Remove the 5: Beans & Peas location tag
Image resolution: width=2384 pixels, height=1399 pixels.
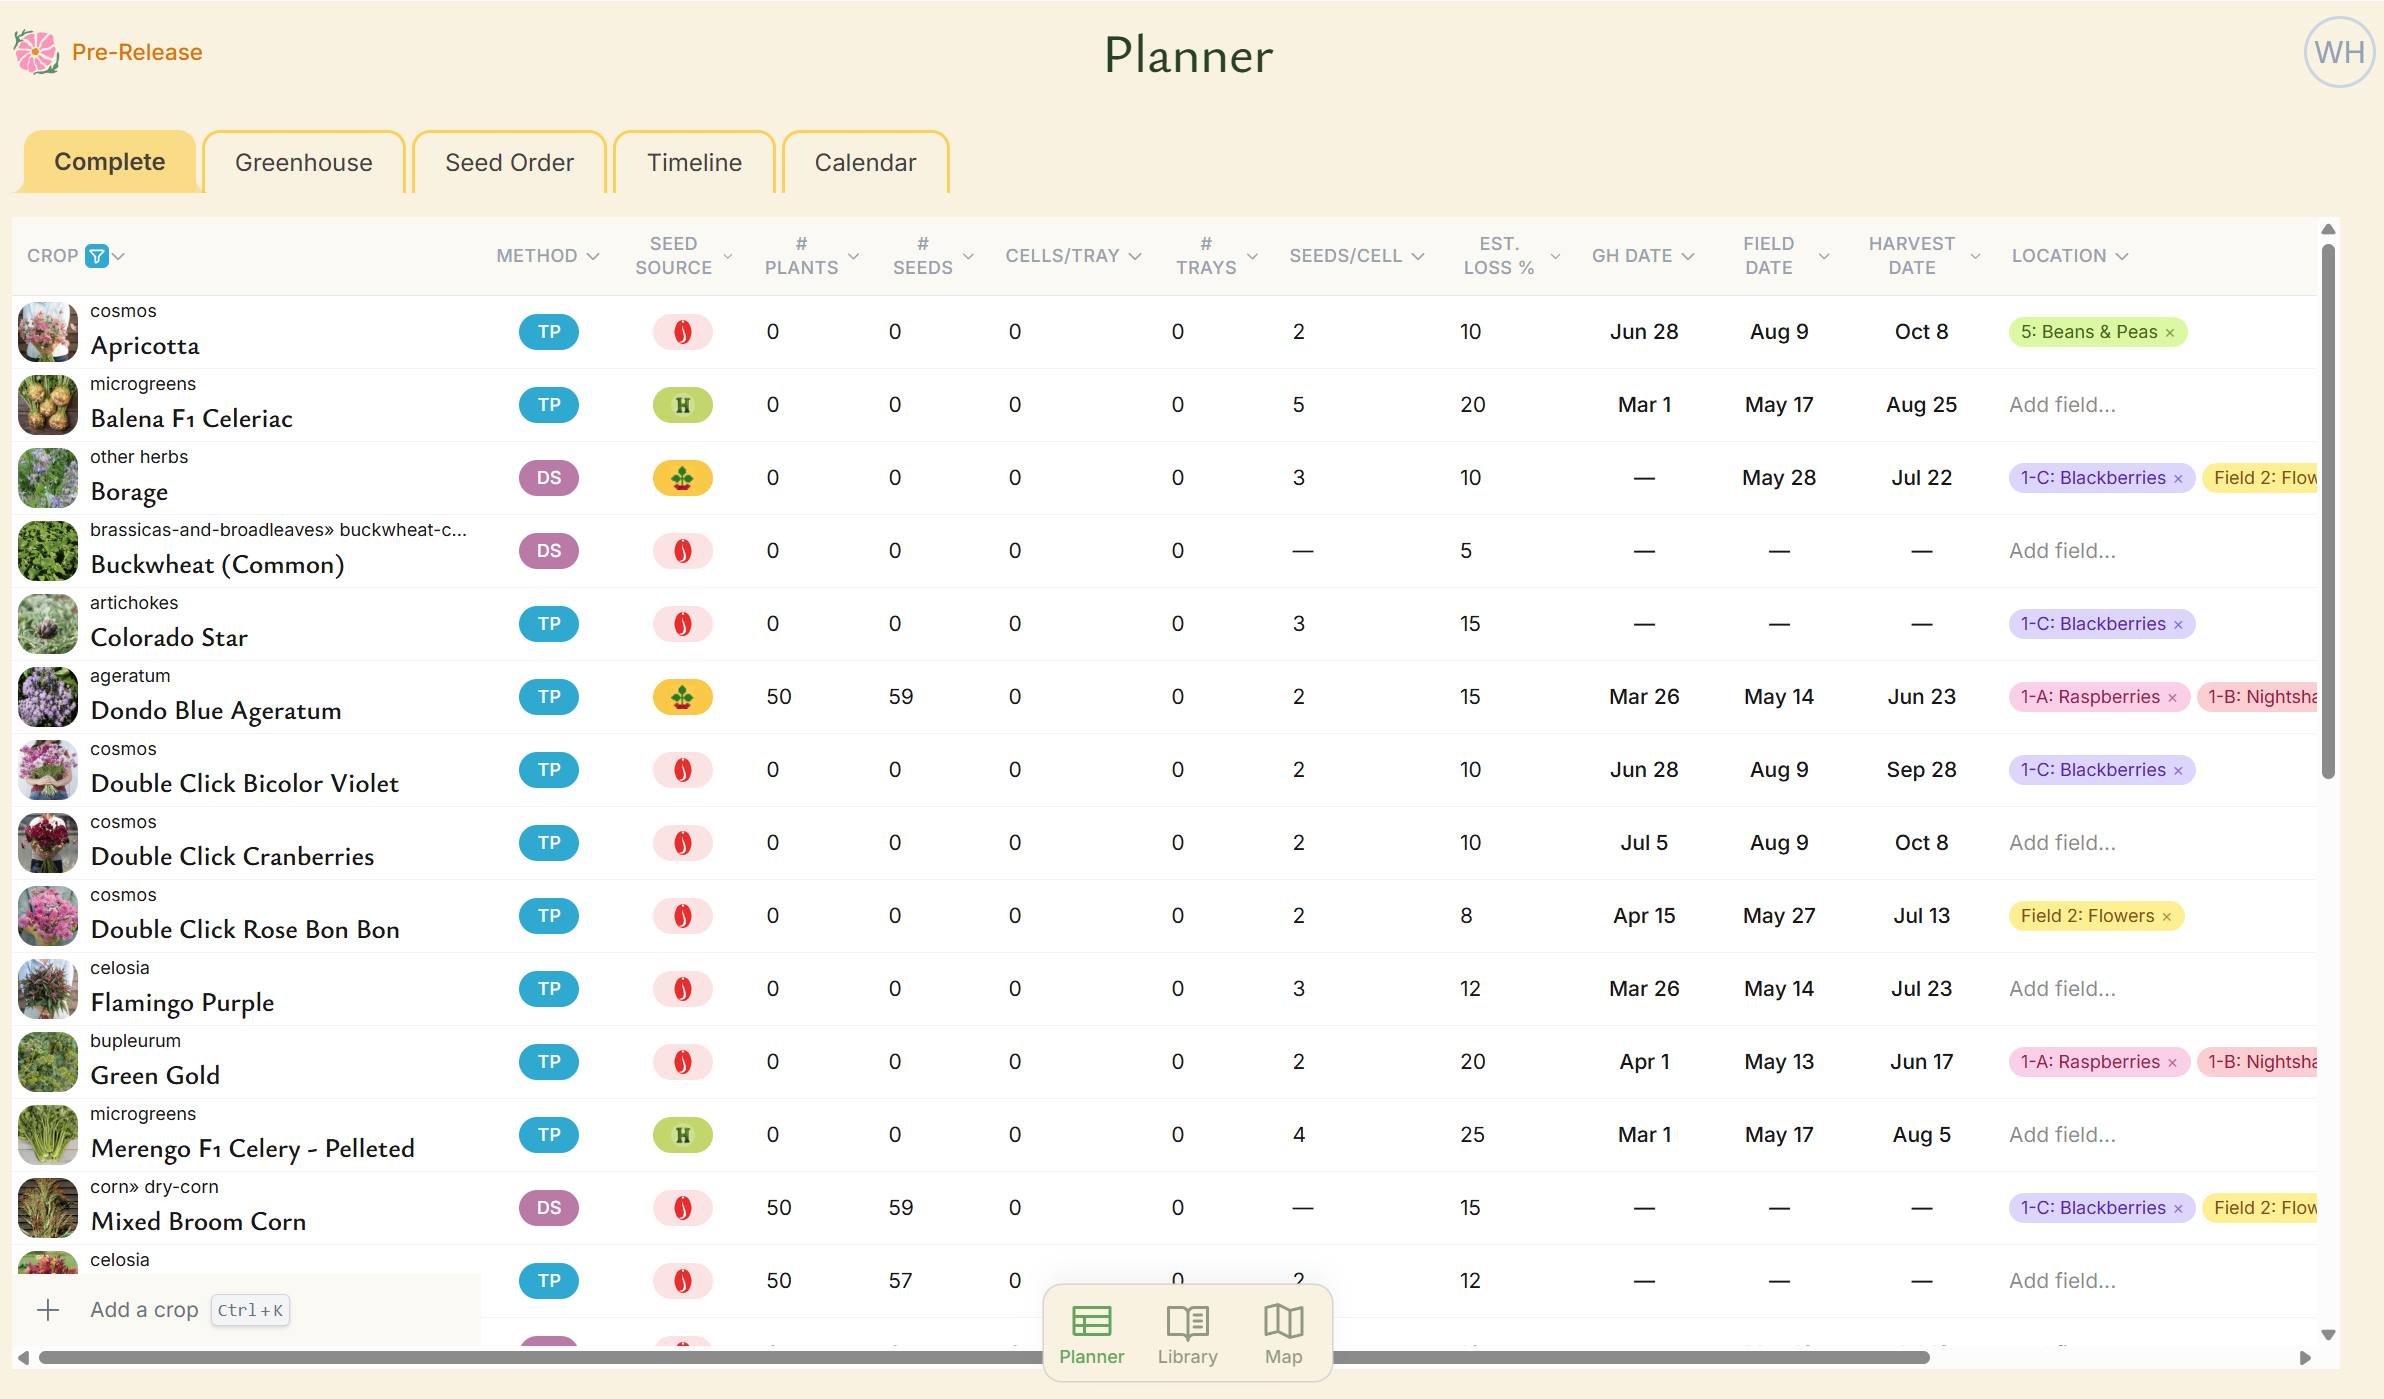point(2168,331)
